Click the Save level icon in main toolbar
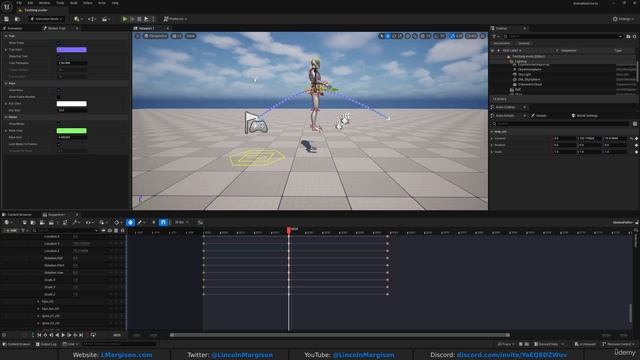Screen dimensions: 640x360 coord(7,19)
